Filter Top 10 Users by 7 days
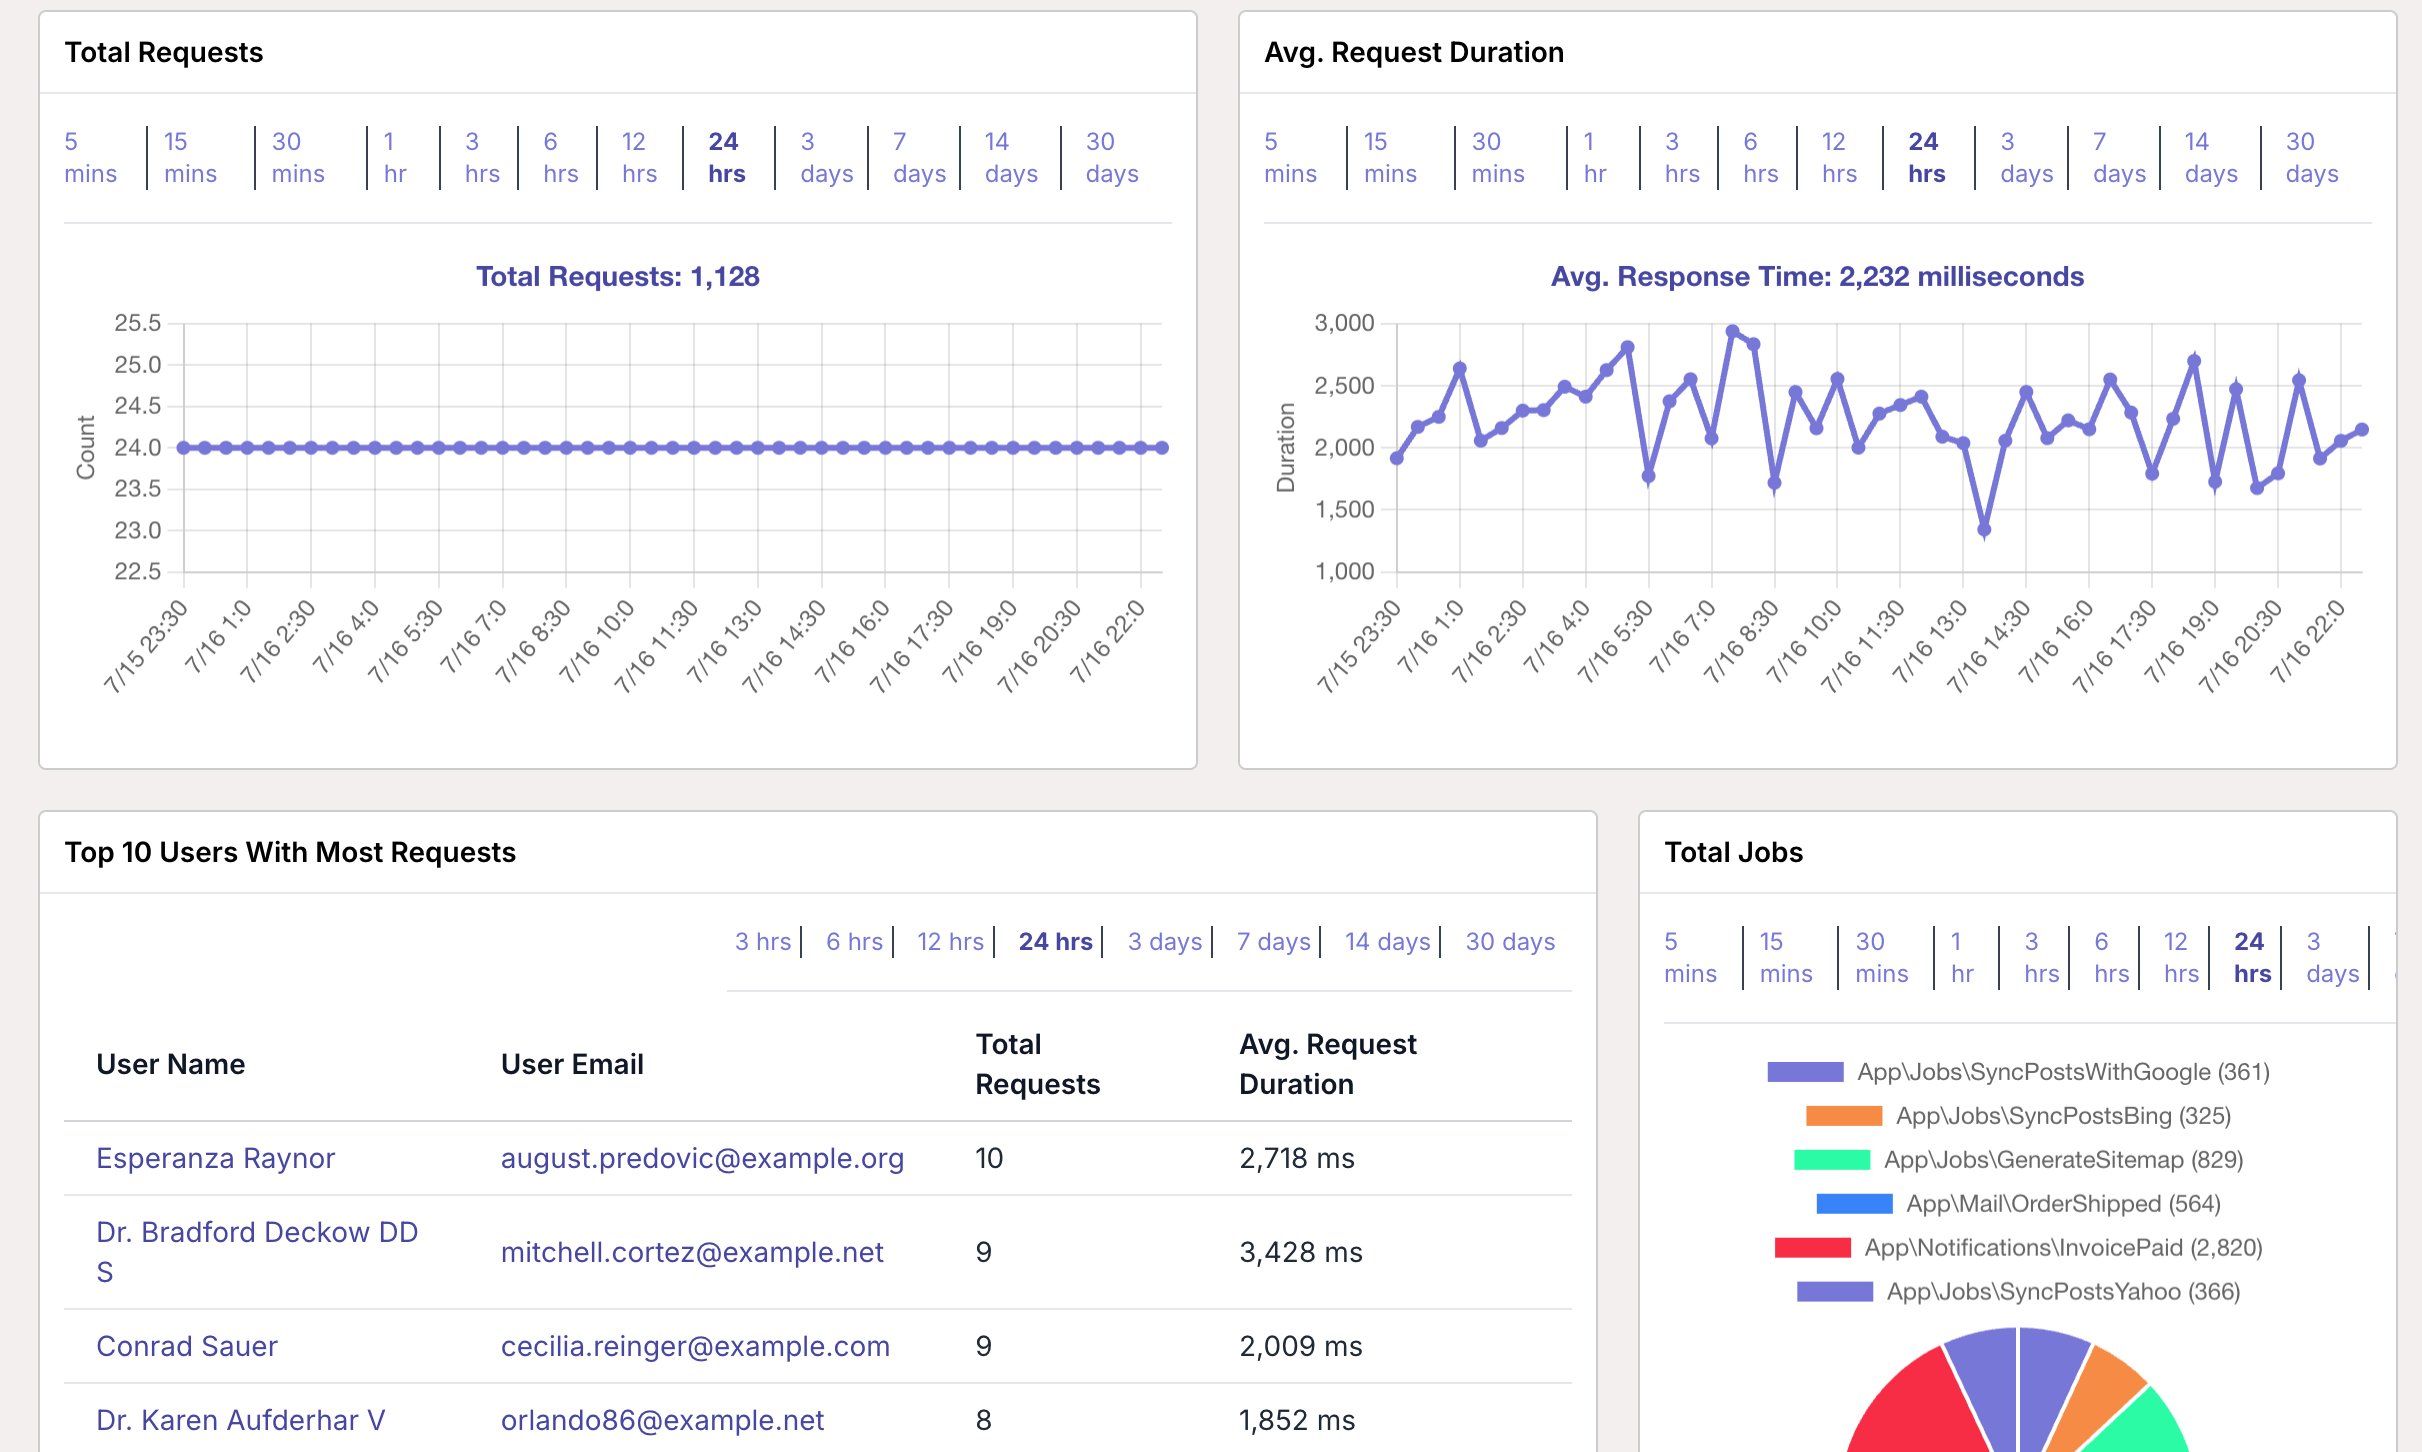 (x=1274, y=942)
